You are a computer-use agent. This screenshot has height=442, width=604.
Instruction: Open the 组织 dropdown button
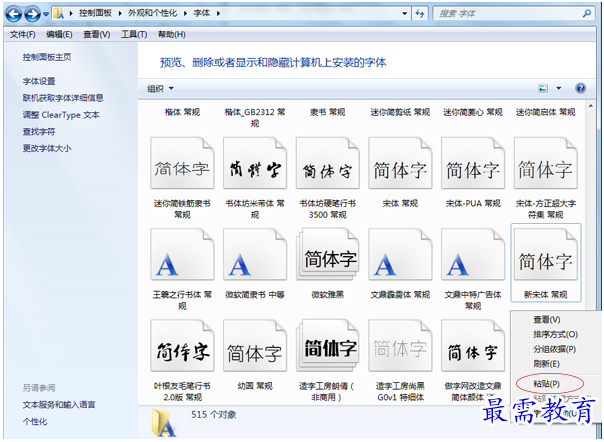coord(160,89)
